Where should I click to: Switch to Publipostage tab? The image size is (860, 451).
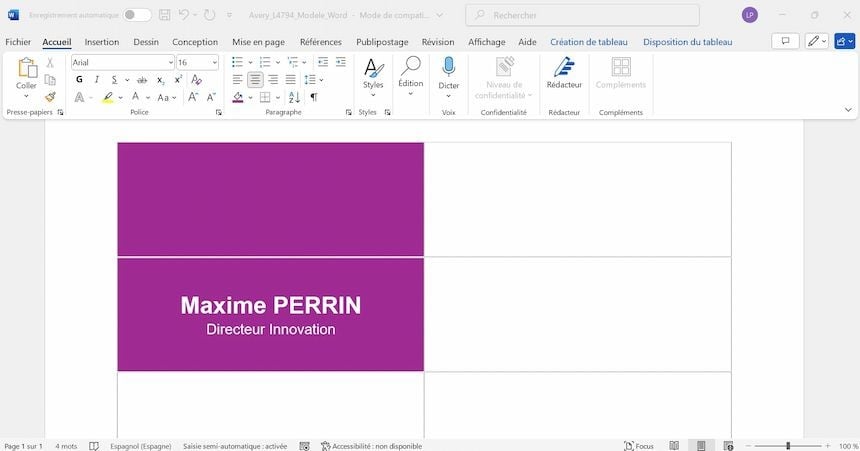click(x=382, y=42)
